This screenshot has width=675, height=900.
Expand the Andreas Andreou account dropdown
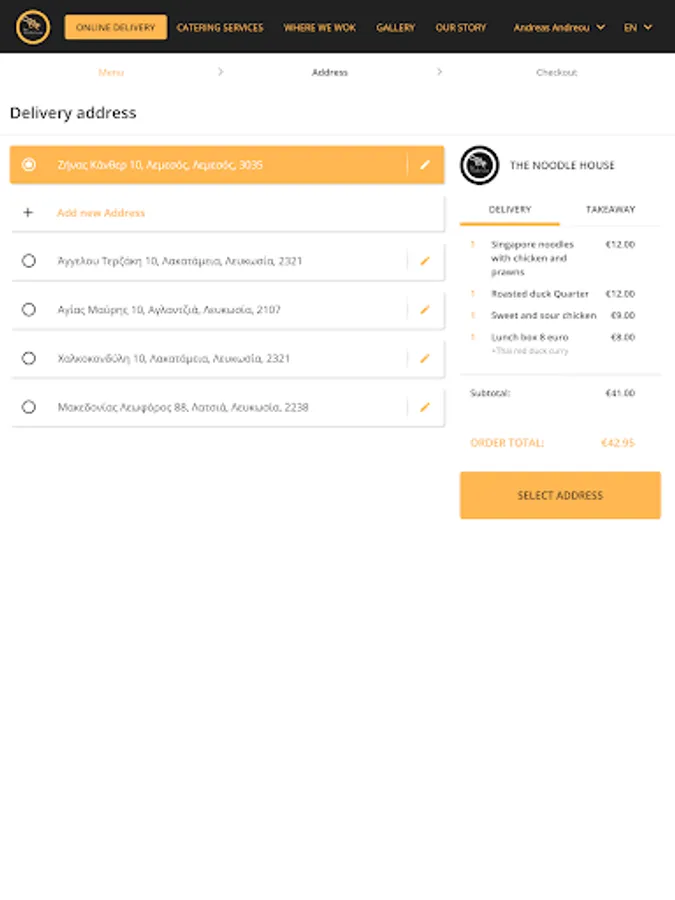click(559, 28)
